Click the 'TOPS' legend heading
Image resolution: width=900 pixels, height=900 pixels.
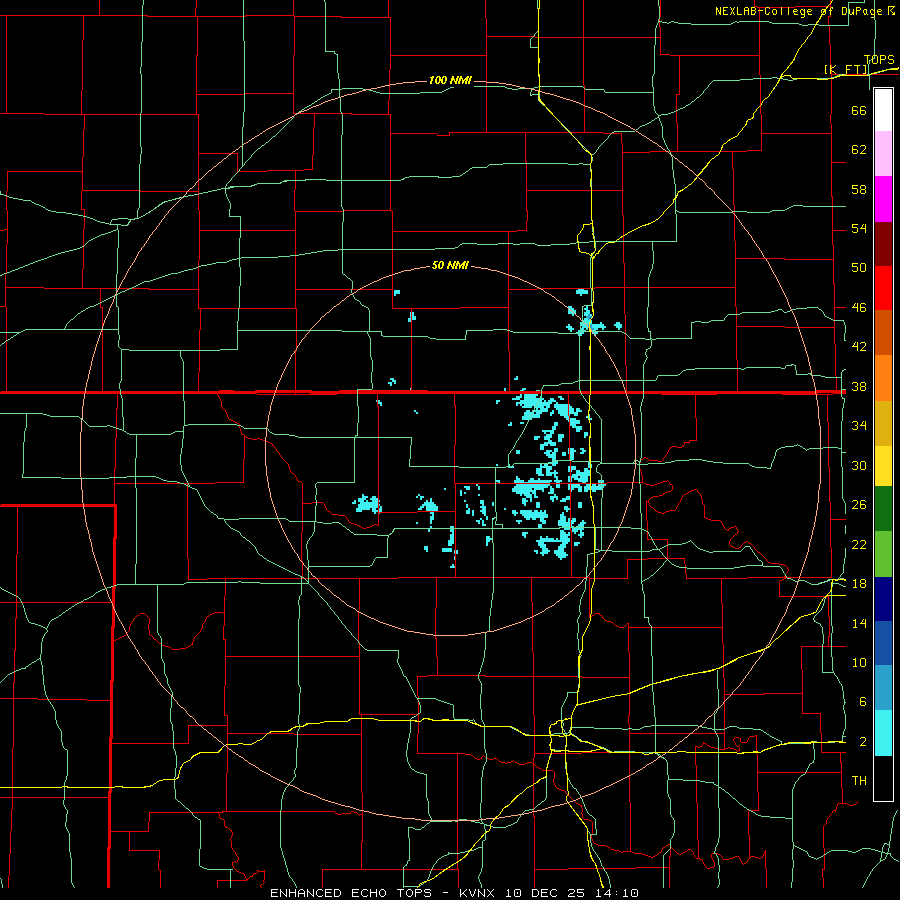point(879,60)
